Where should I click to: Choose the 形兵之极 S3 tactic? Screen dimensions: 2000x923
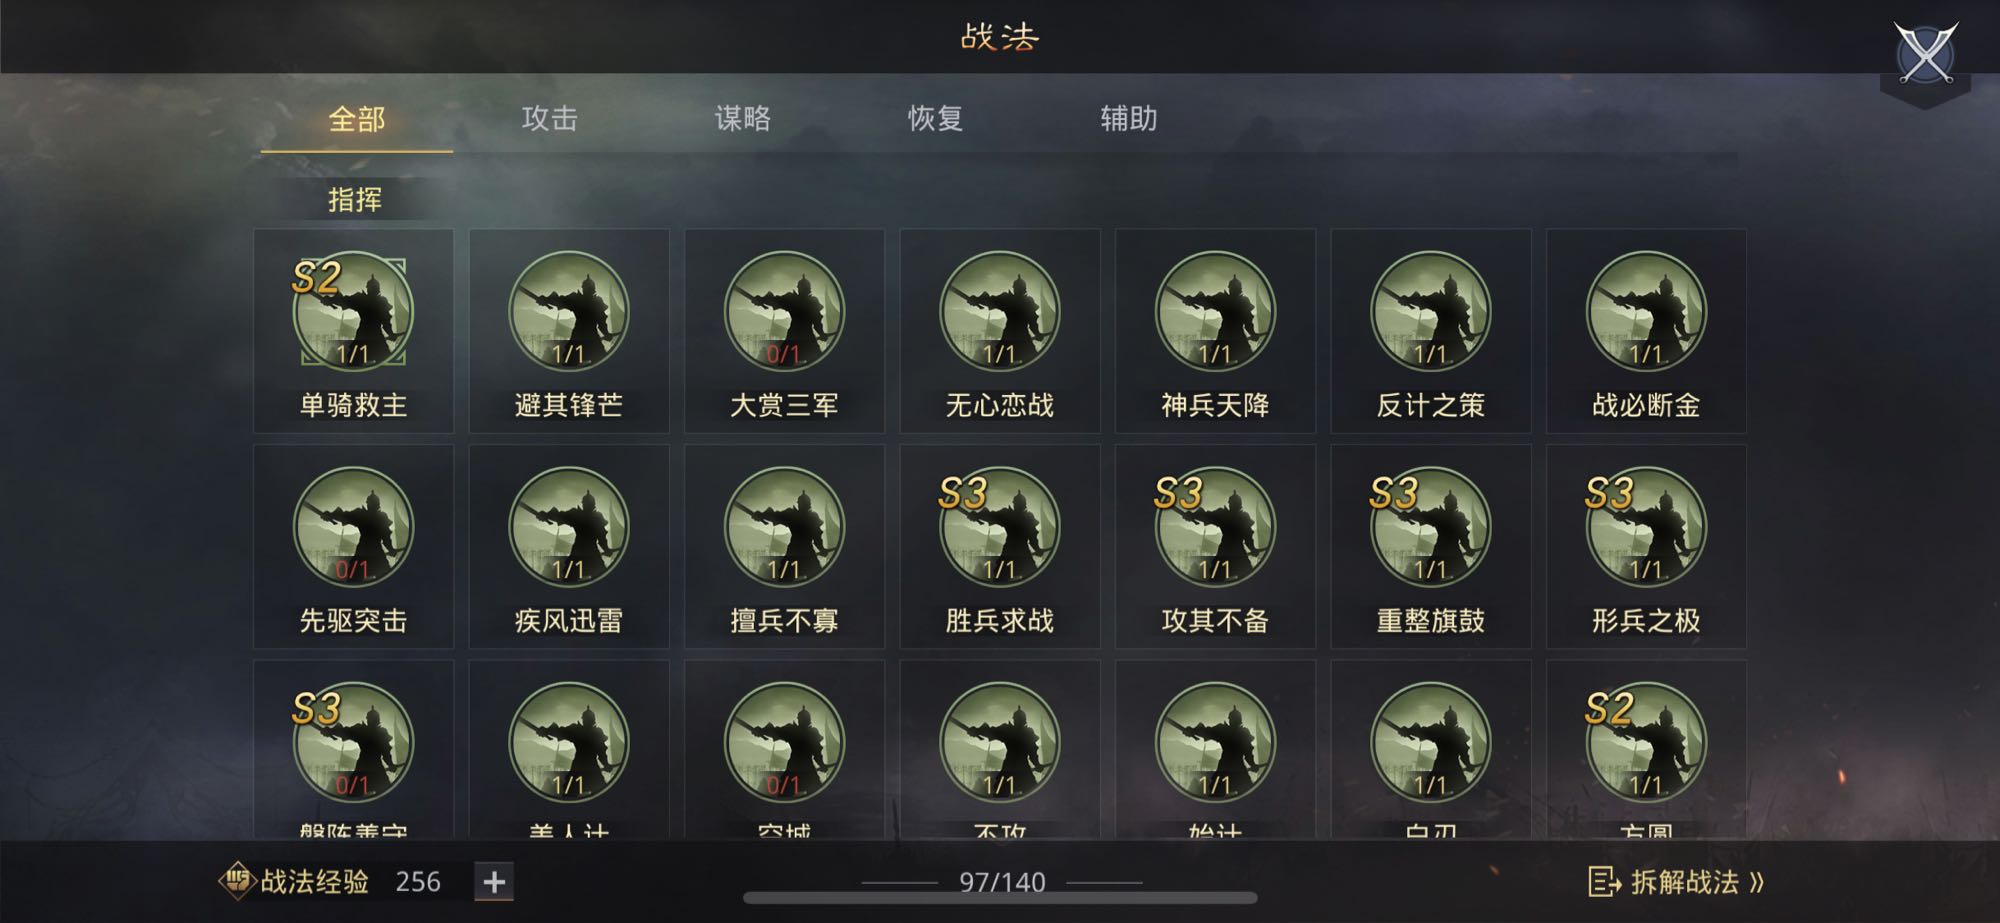click(1646, 527)
